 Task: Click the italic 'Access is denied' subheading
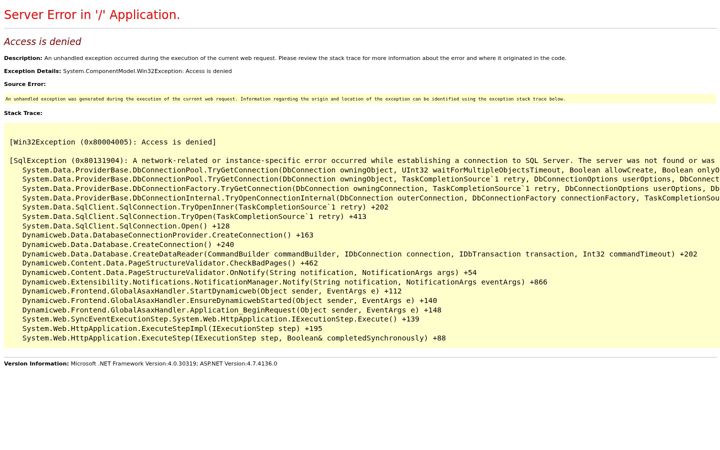pyautogui.click(x=42, y=41)
